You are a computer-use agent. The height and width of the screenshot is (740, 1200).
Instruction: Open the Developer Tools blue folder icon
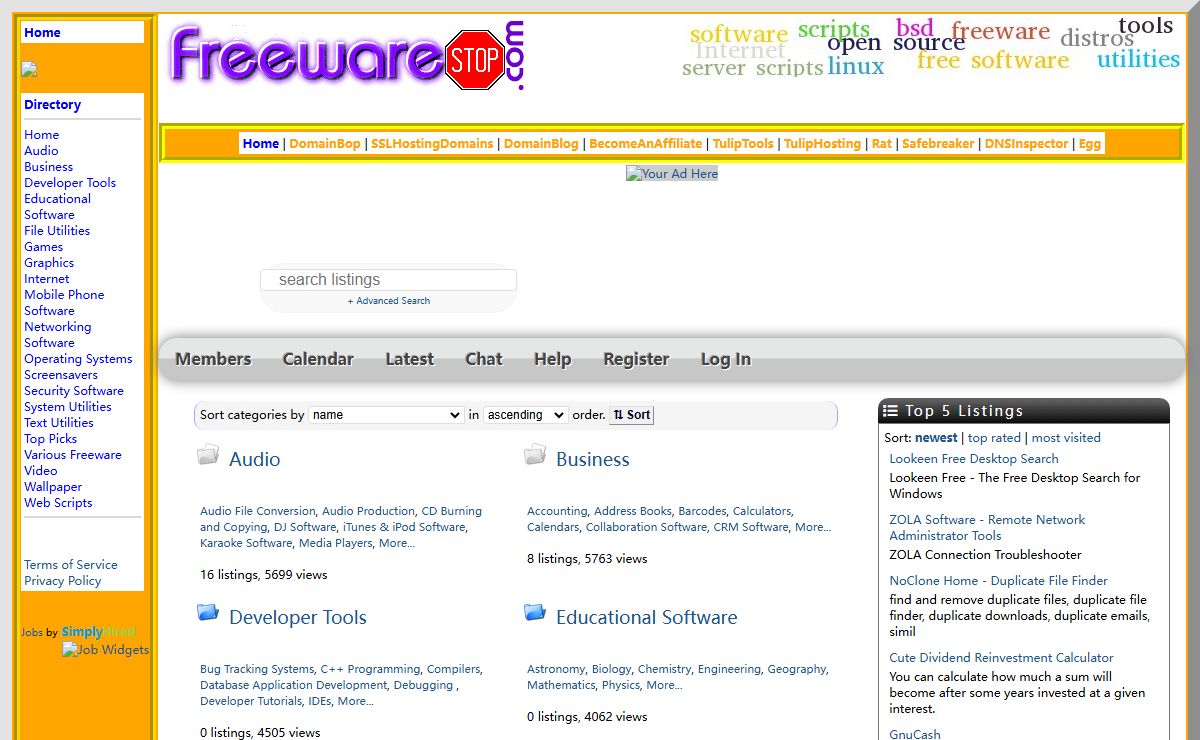208,612
